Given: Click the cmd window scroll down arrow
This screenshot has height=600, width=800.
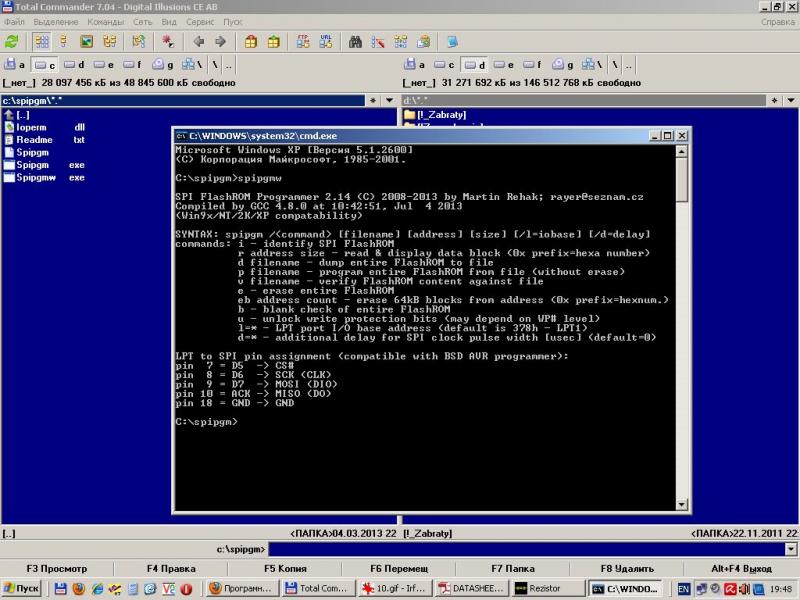Looking at the screenshot, I should click(682, 505).
